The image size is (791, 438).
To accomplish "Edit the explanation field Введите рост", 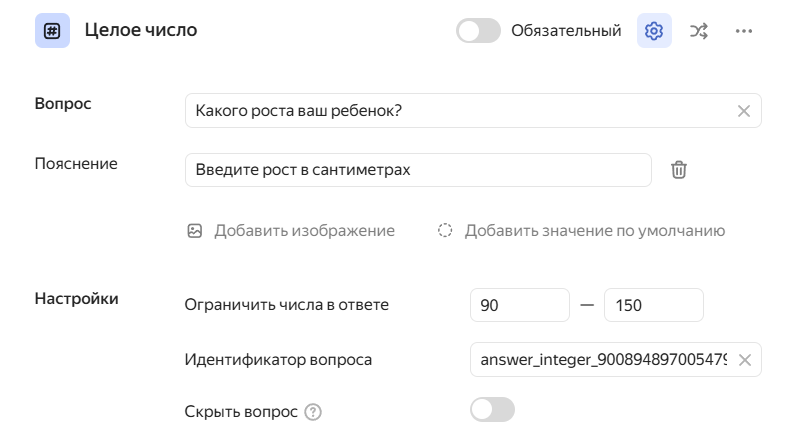I will [418, 170].
